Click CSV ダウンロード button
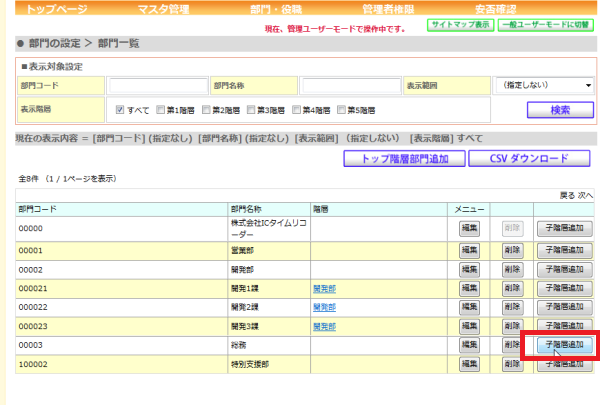This screenshot has width=600, height=405. click(529, 158)
